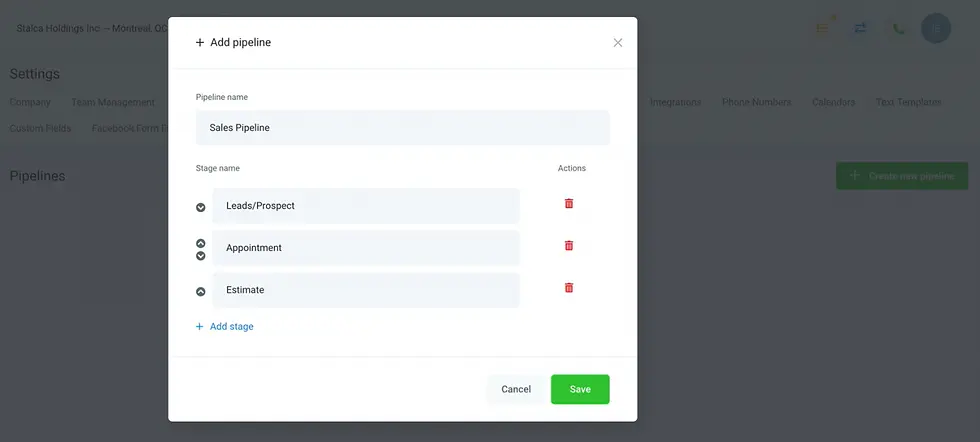Image resolution: width=980 pixels, height=442 pixels.
Task: Move Appointment stage up
Action: tap(201, 243)
